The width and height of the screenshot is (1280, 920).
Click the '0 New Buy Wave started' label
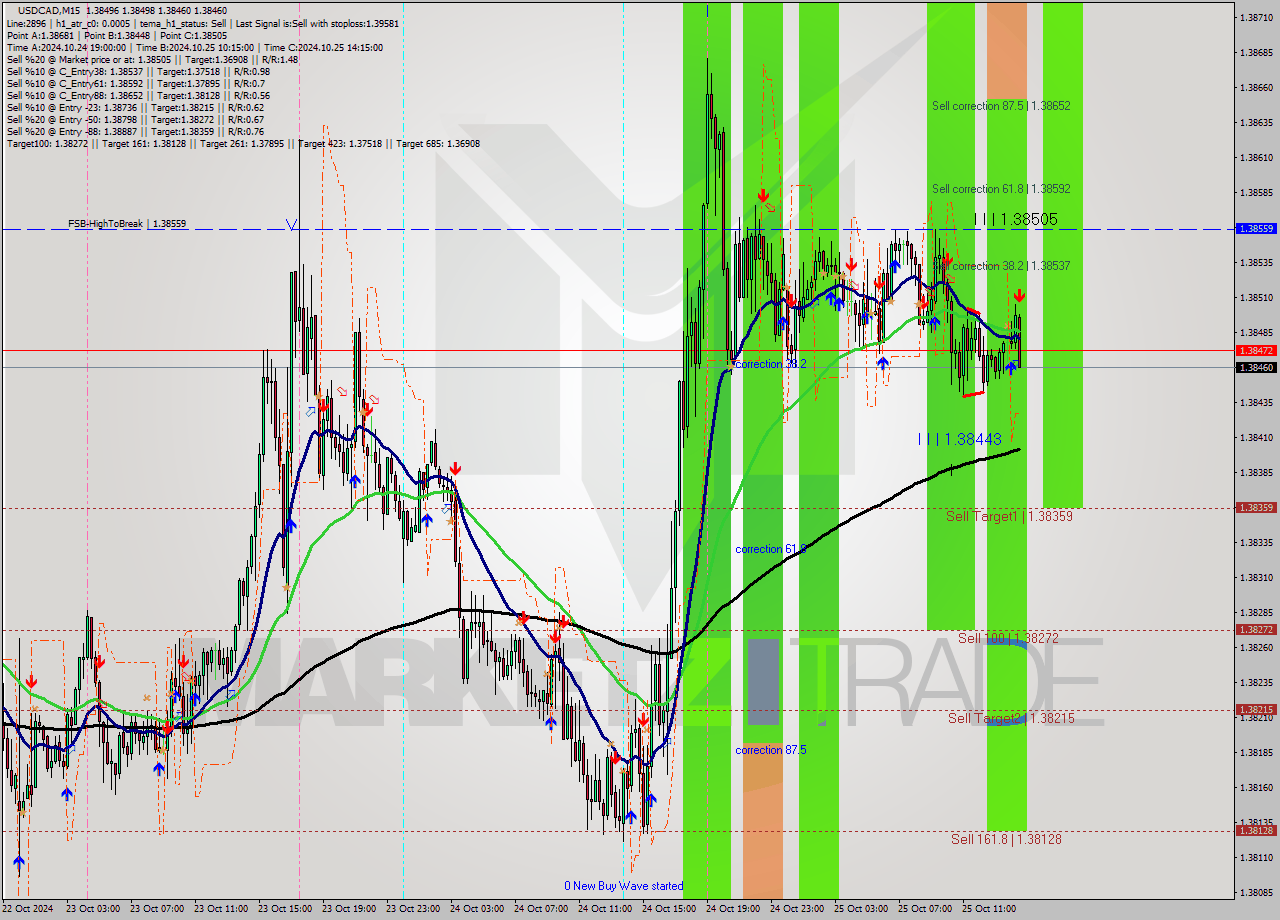[x=623, y=886]
